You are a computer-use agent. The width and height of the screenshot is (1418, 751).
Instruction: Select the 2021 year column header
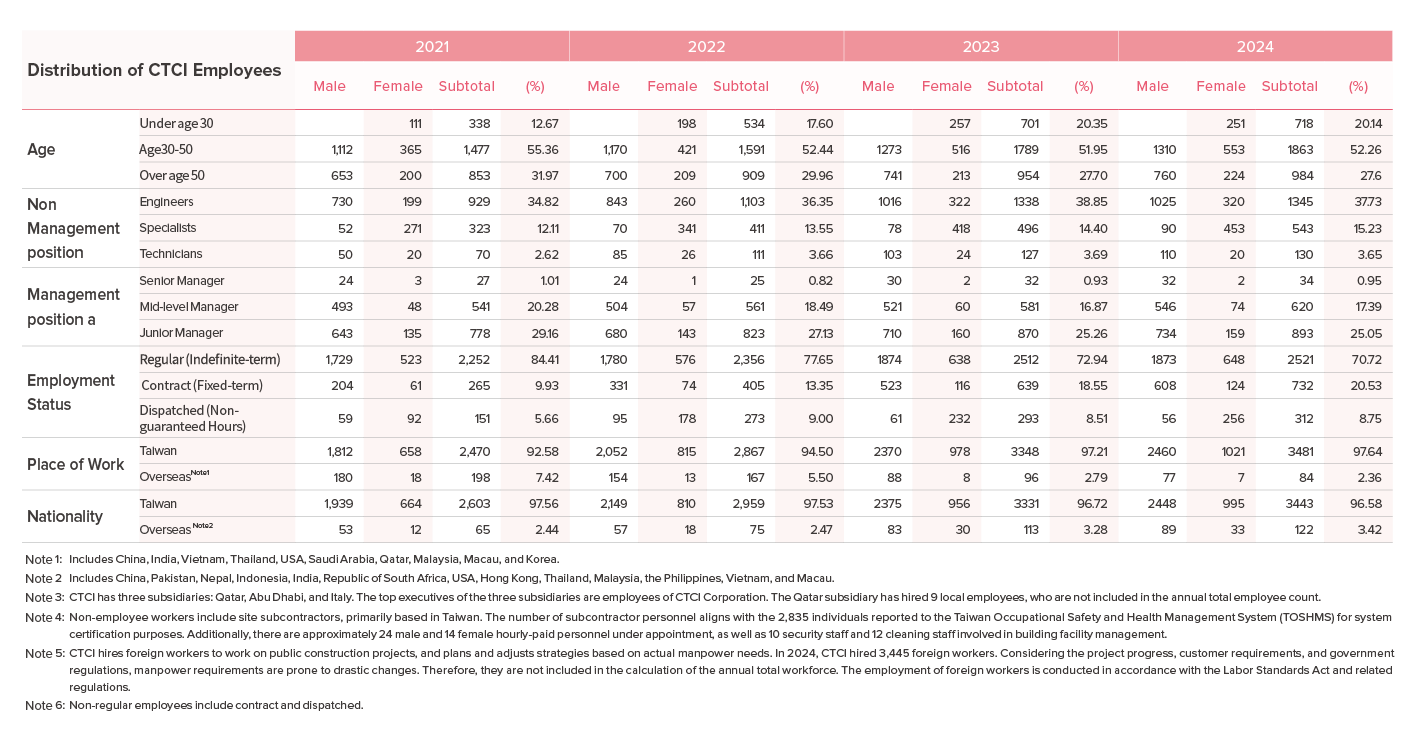tap(432, 46)
